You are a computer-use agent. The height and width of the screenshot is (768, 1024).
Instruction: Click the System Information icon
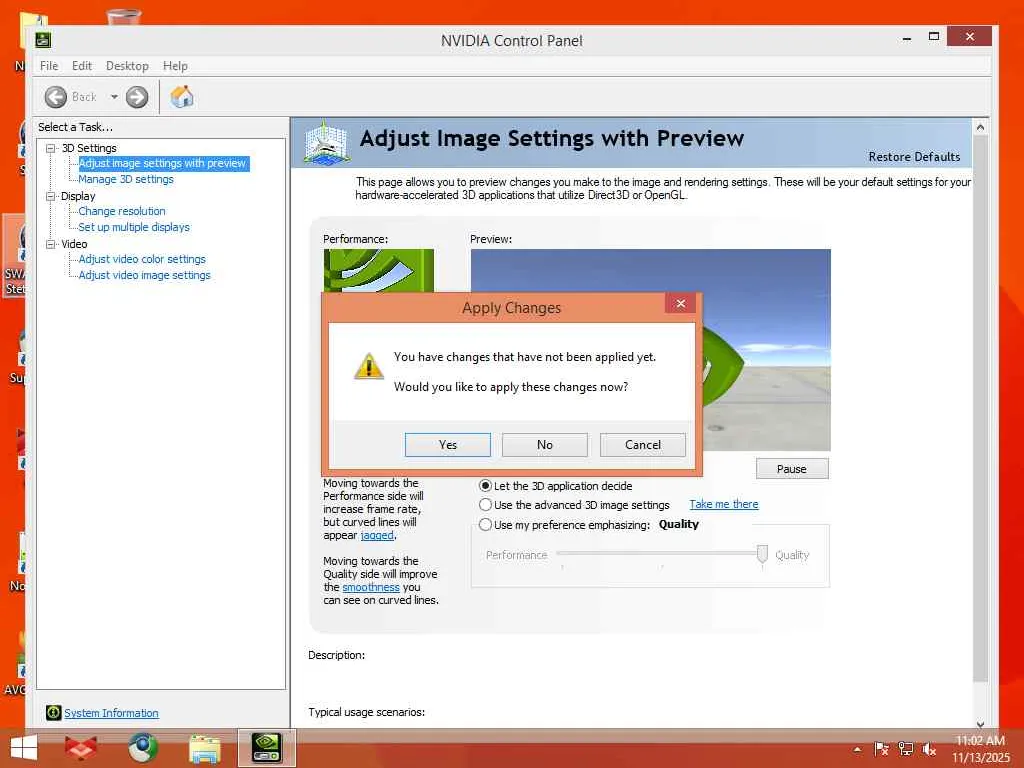[x=54, y=712]
